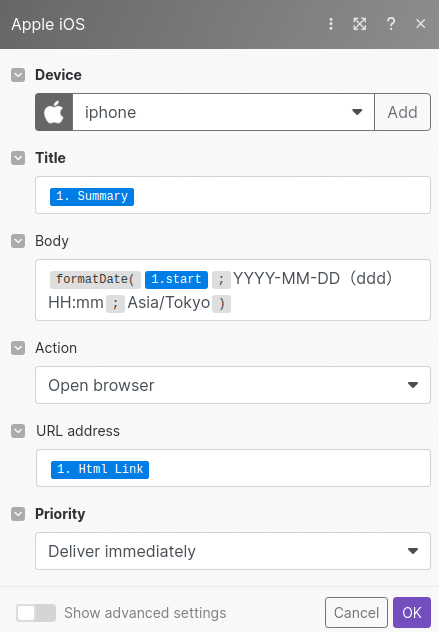This screenshot has width=439, height=632.
Task: Click the Cancel button
Action: (x=356, y=613)
